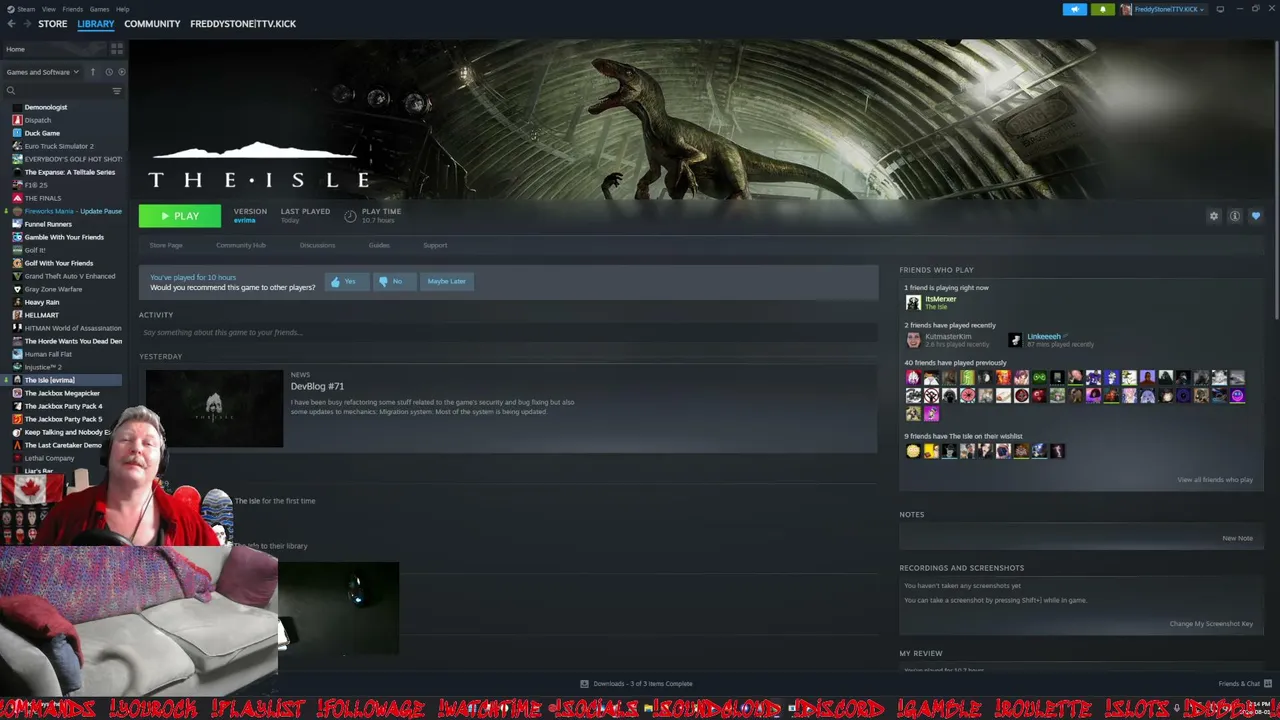
Task: Create a New Note
Action: (1237, 538)
